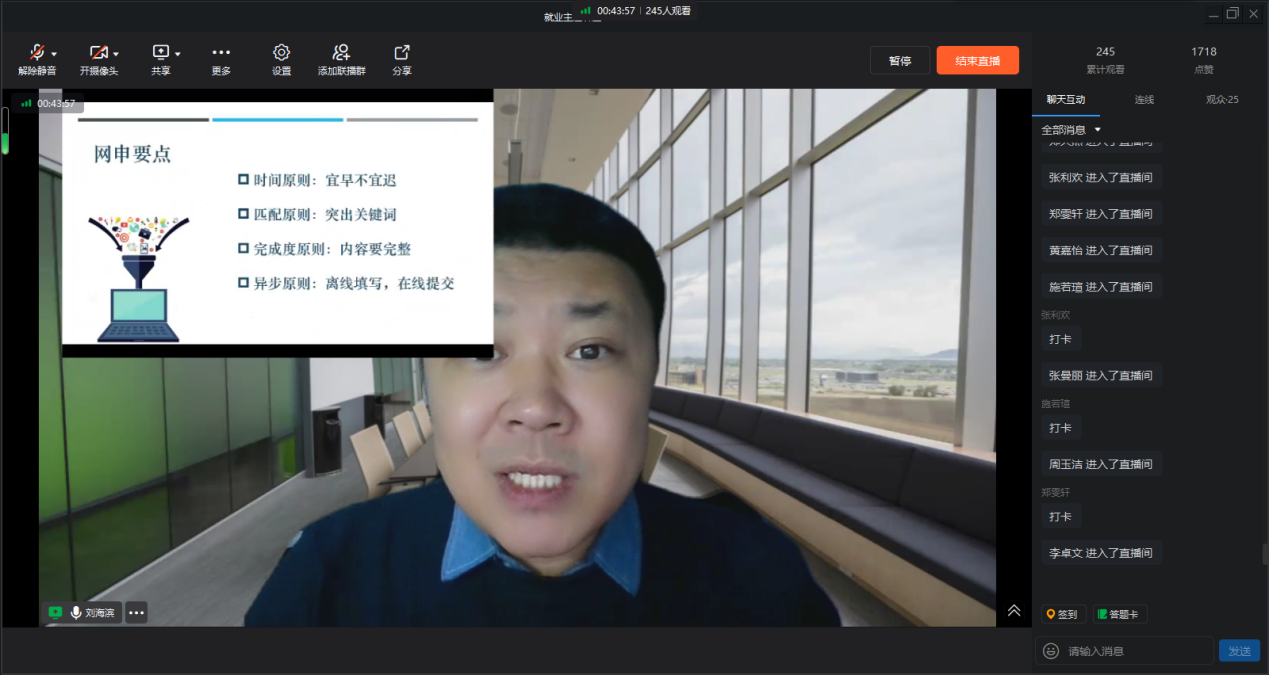Open the 全部消息 message filter dropdown
The width and height of the screenshot is (1269, 675).
(x=1071, y=130)
